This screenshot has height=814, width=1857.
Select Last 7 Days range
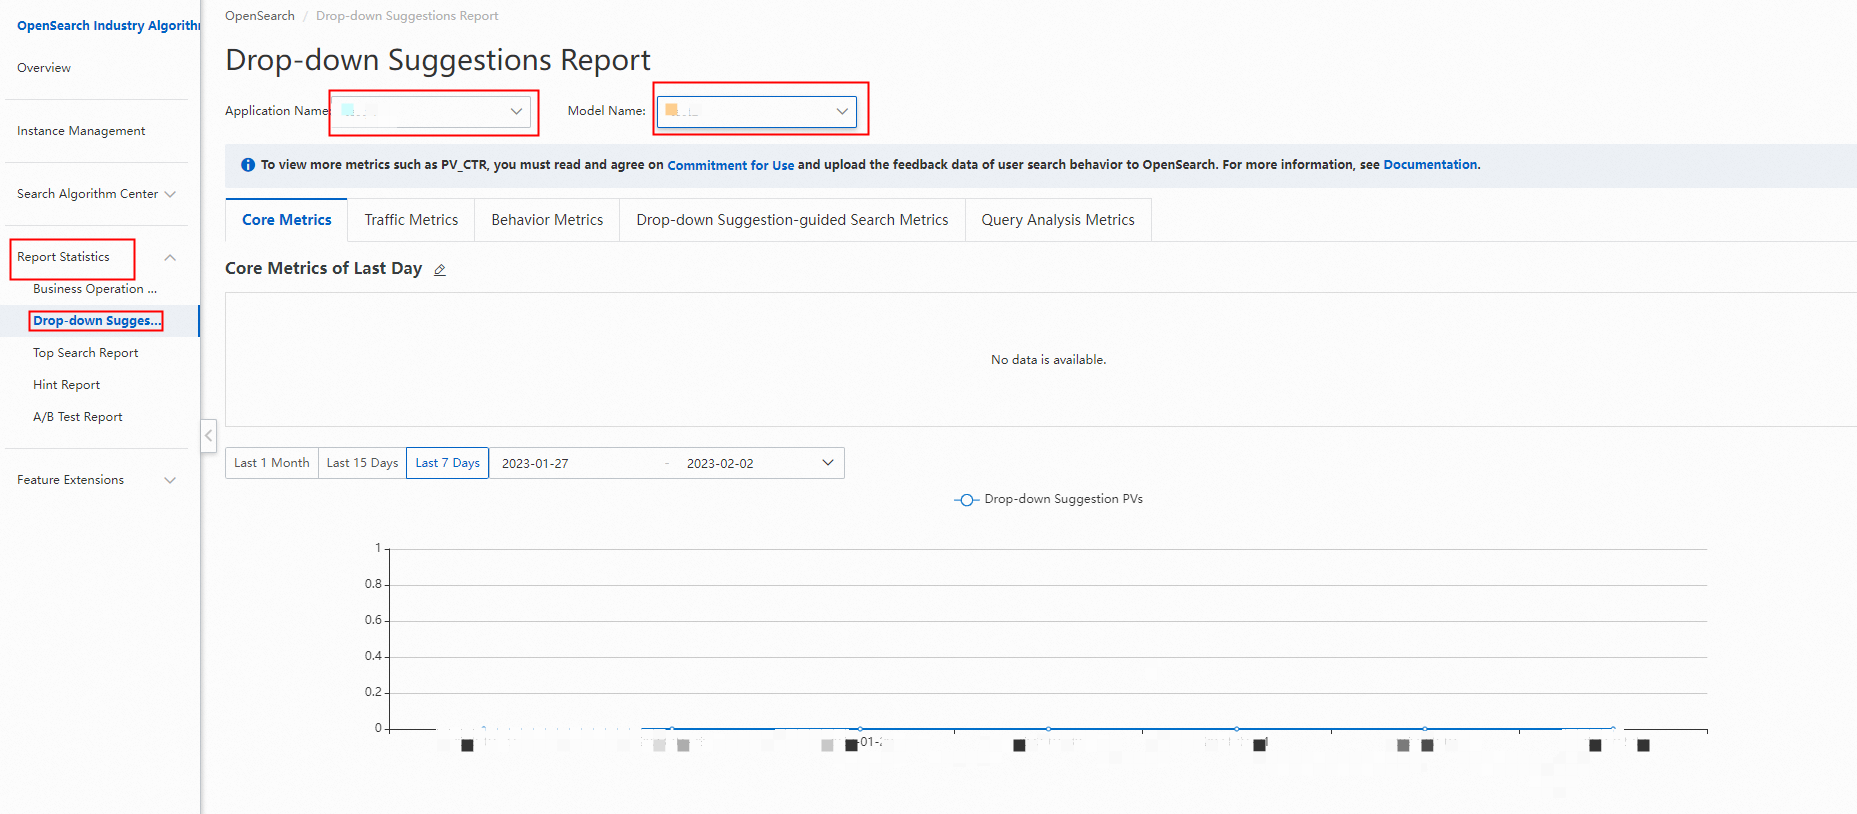(448, 463)
